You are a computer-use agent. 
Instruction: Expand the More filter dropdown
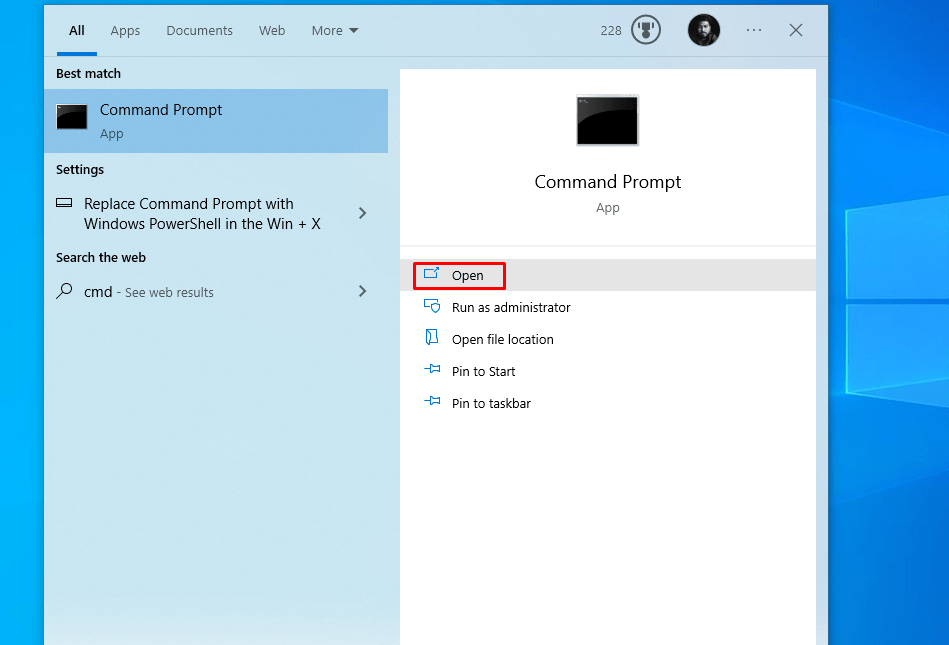pos(335,30)
